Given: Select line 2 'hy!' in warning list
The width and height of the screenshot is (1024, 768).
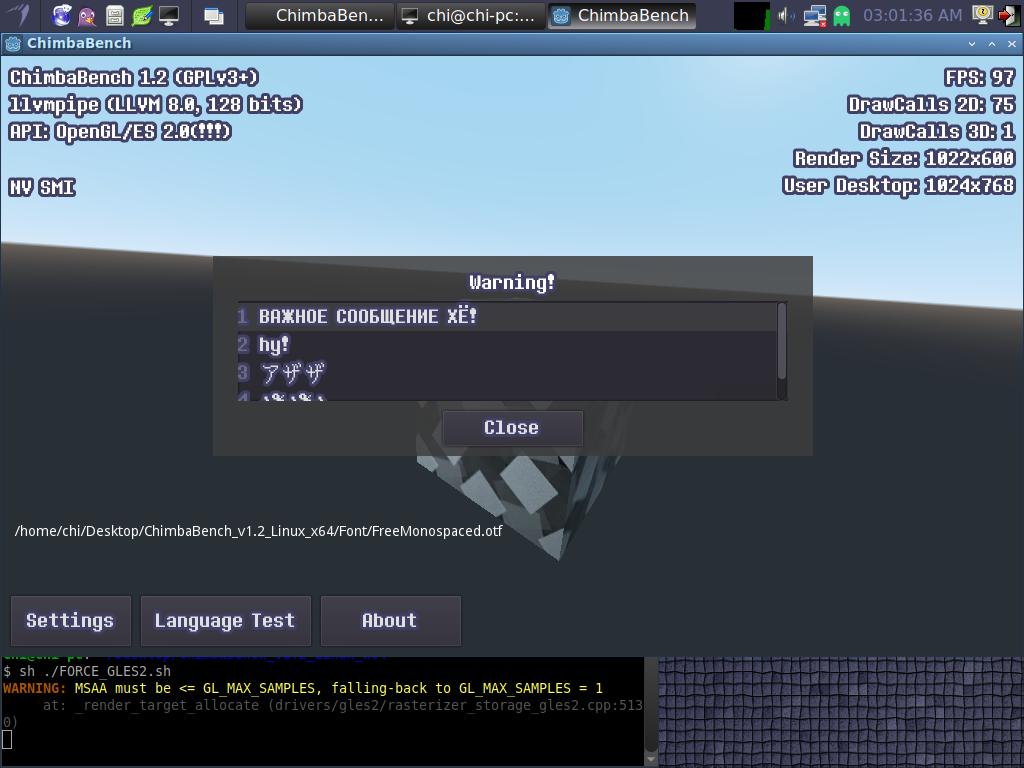Looking at the screenshot, I should point(274,345).
